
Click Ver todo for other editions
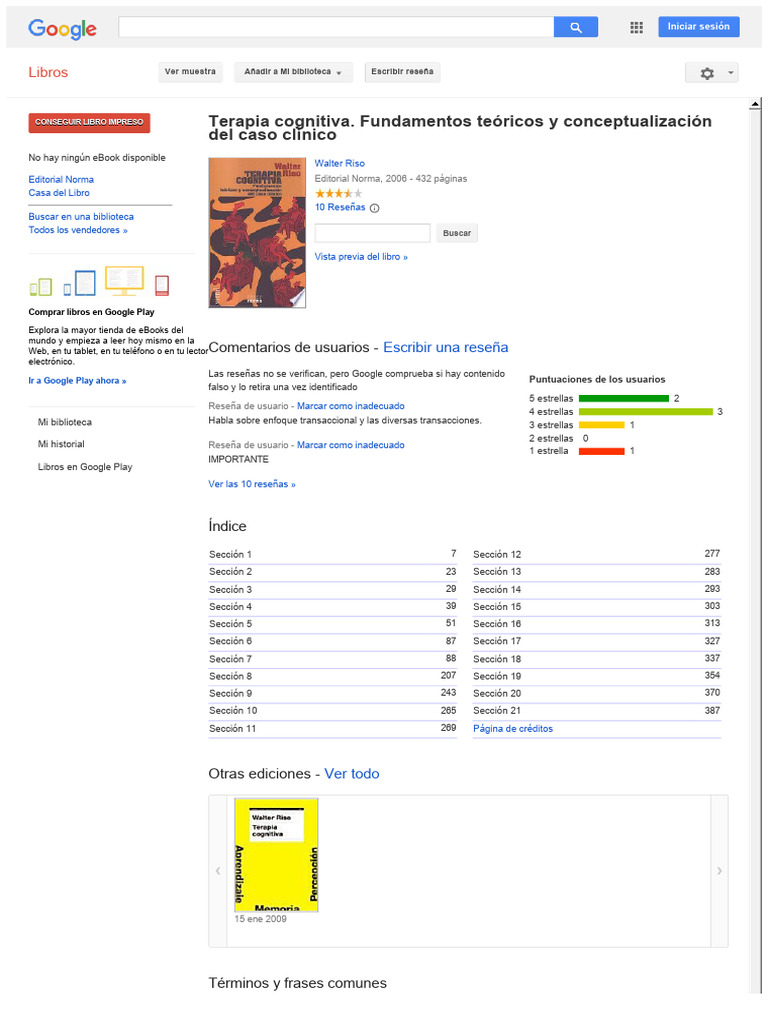pos(352,774)
